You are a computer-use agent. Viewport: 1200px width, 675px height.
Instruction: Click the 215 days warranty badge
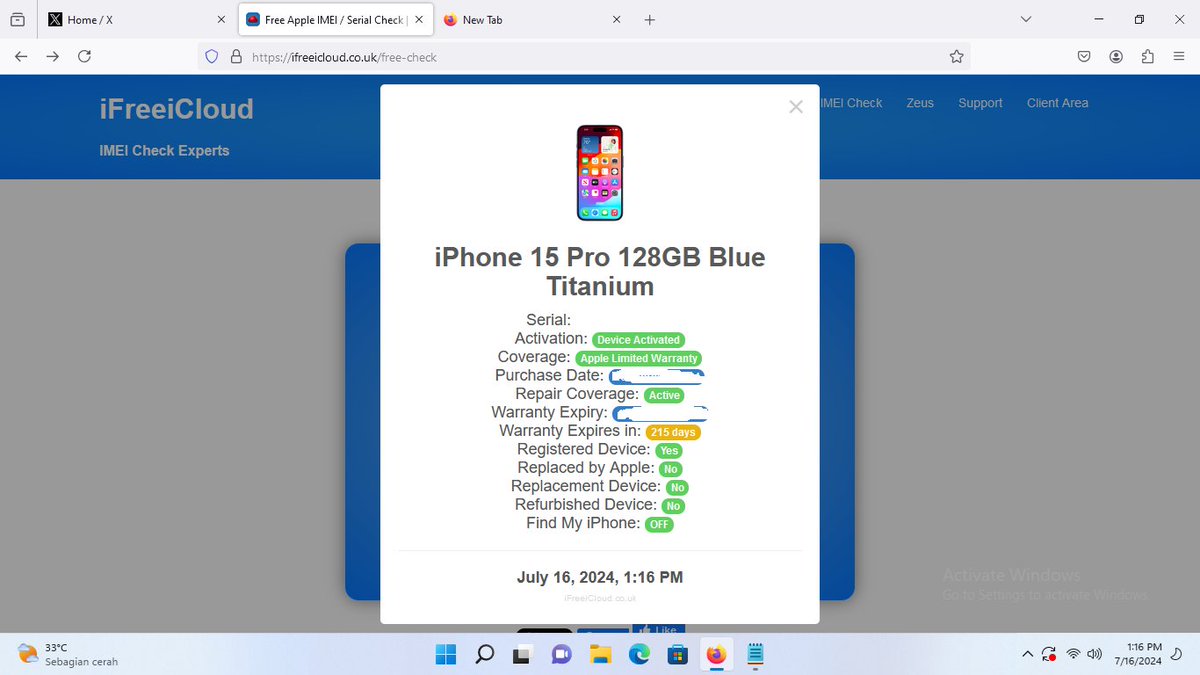[x=673, y=432]
